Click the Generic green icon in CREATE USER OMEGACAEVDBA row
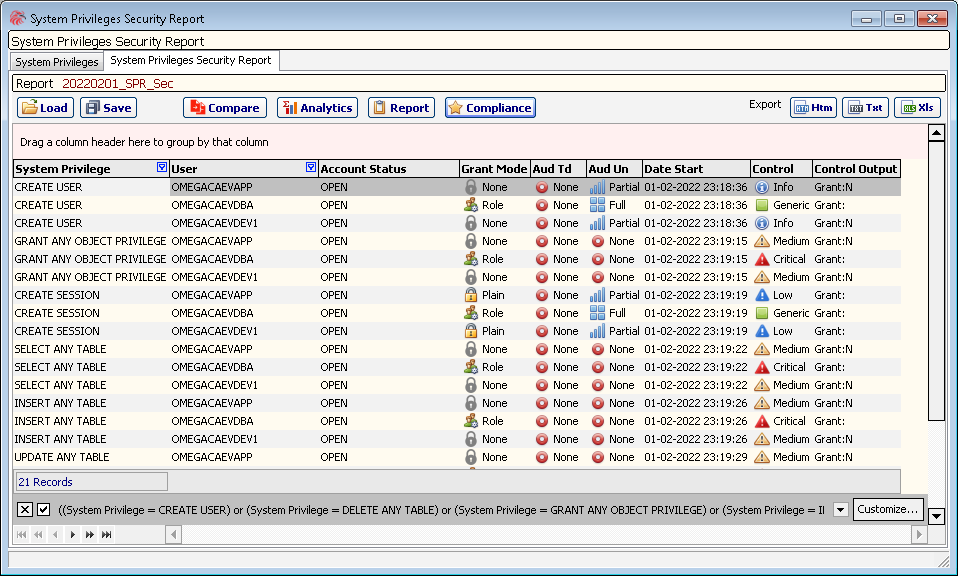This screenshot has width=958, height=576. coord(761,205)
